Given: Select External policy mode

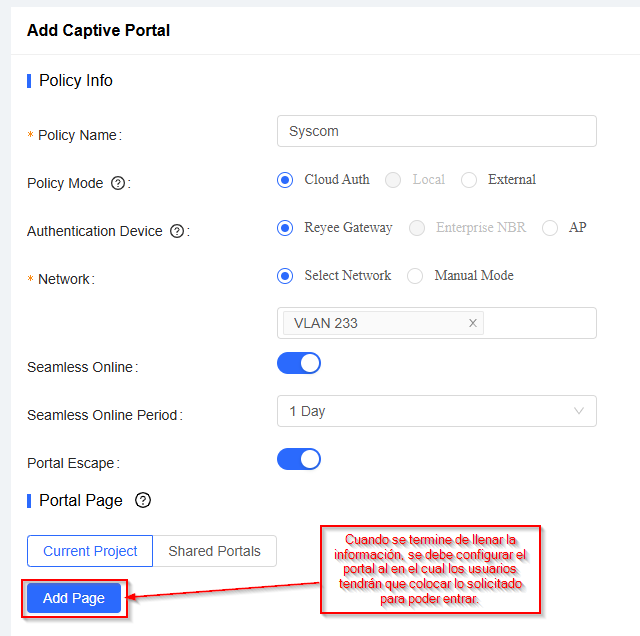Looking at the screenshot, I should point(469,180).
